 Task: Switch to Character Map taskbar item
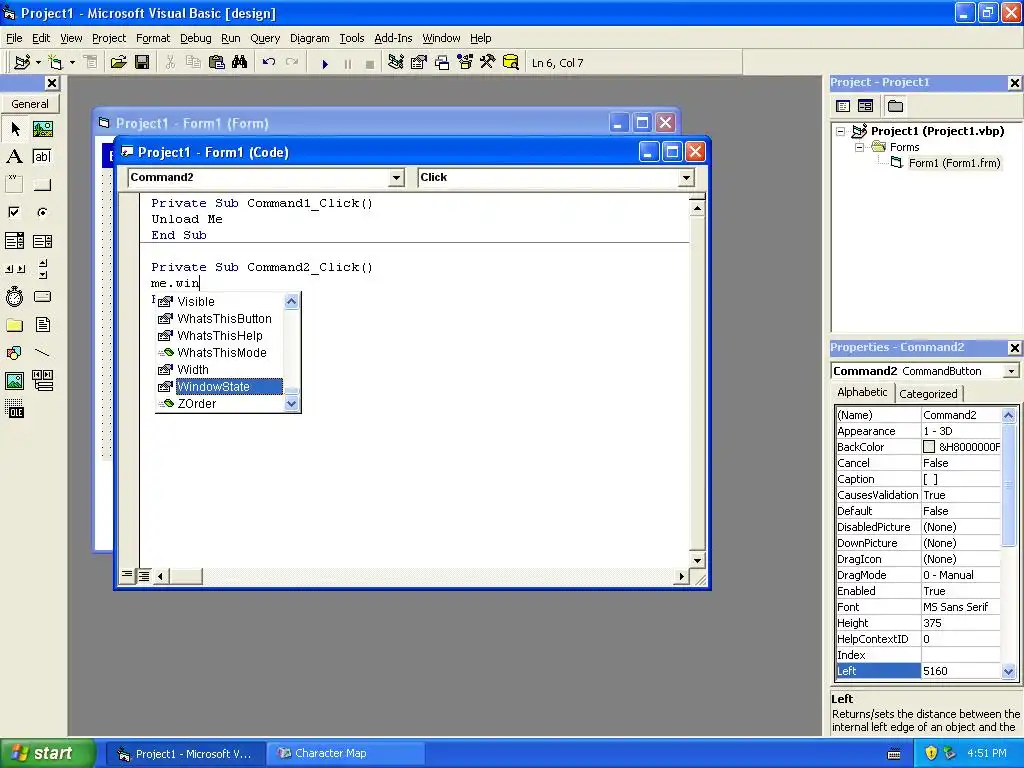point(345,754)
